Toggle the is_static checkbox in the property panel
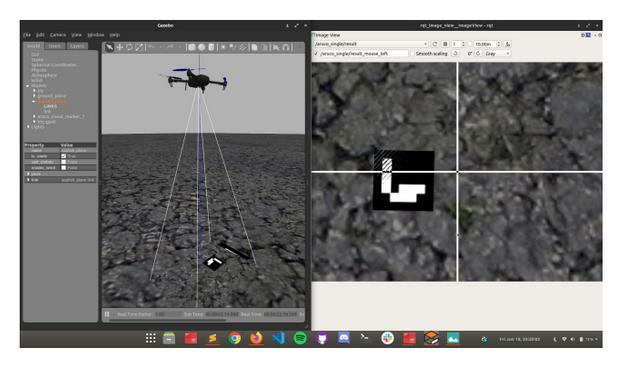The height and width of the screenshot is (373, 621). point(63,156)
